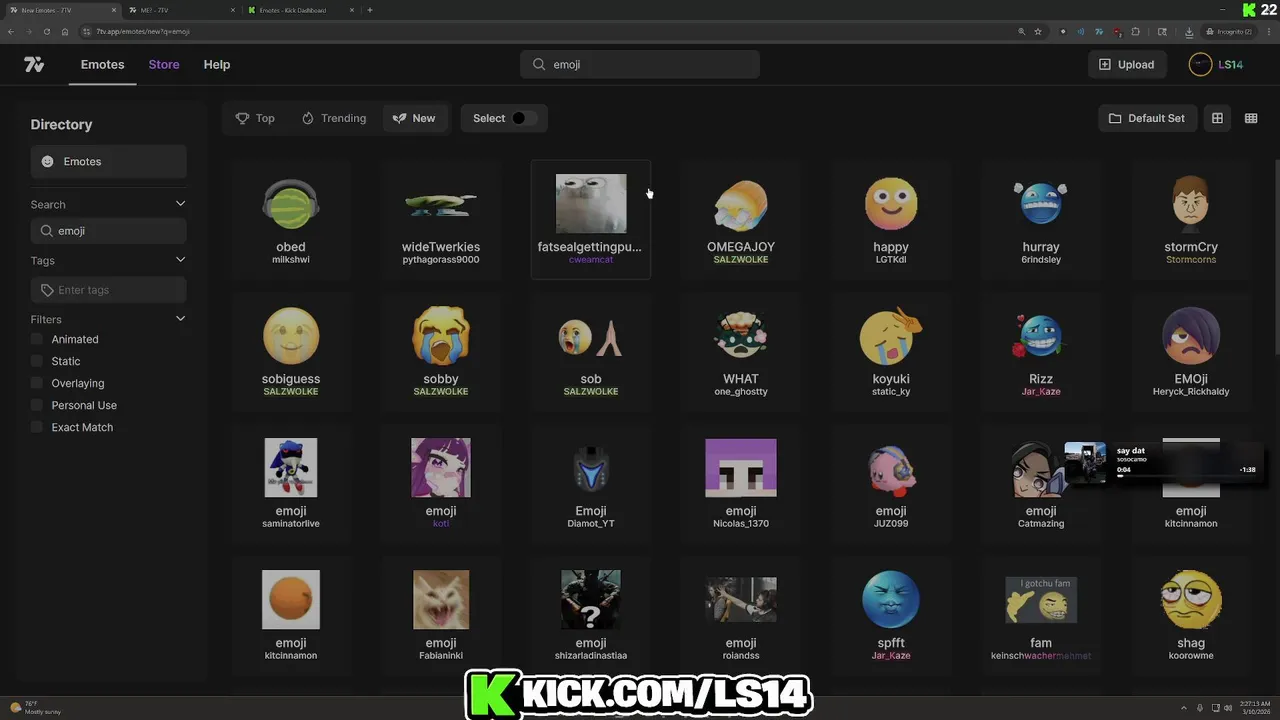
Task: Switch to large grid view icon
Action: [x=1217, y=118]
